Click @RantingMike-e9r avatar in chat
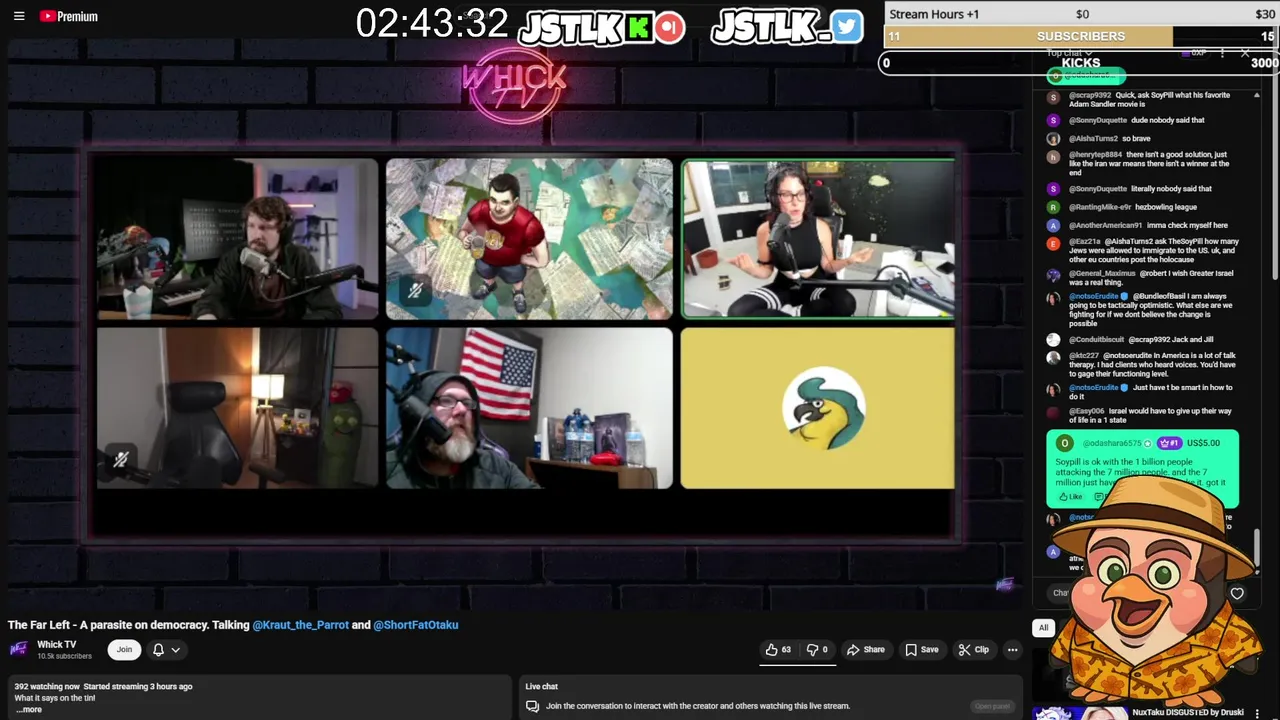The width and height of the screenshot is (1280, 720). pos(1053,207)
